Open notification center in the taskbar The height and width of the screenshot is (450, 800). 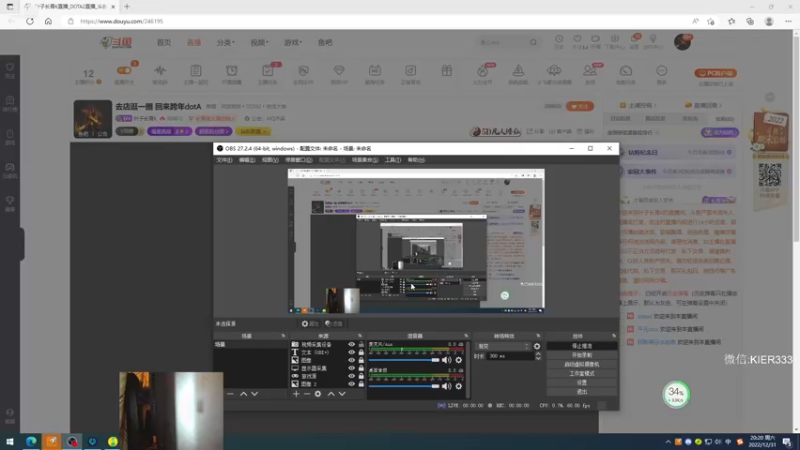(x=787, y=441)
